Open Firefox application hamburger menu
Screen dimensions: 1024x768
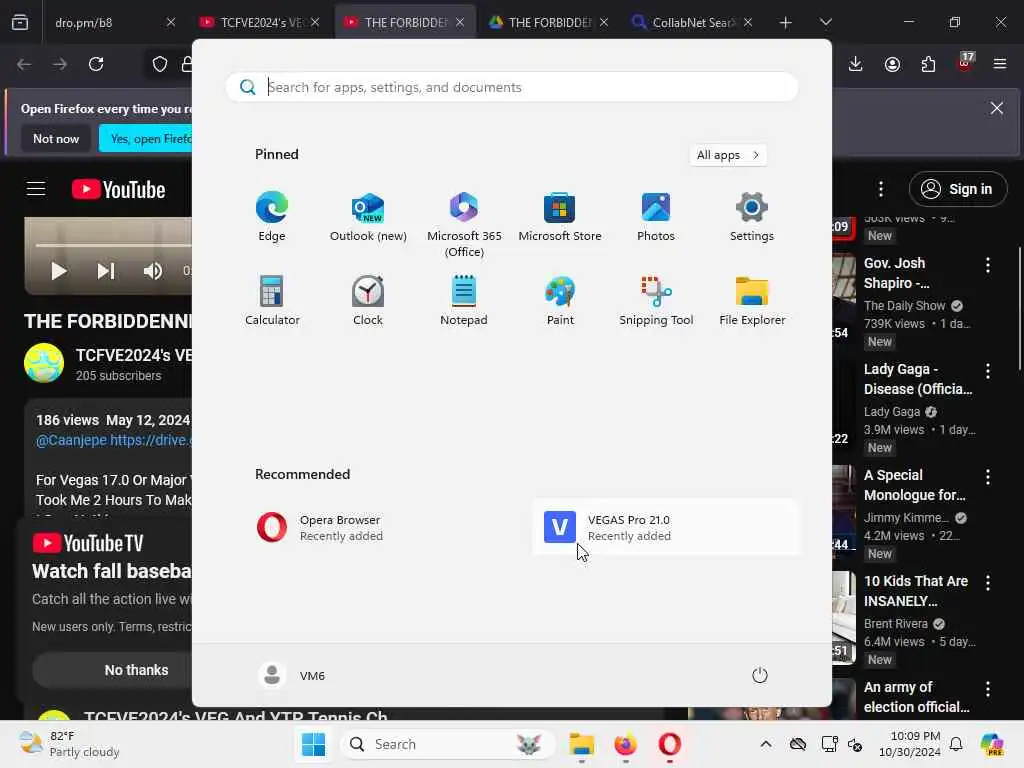point(1000,64)
